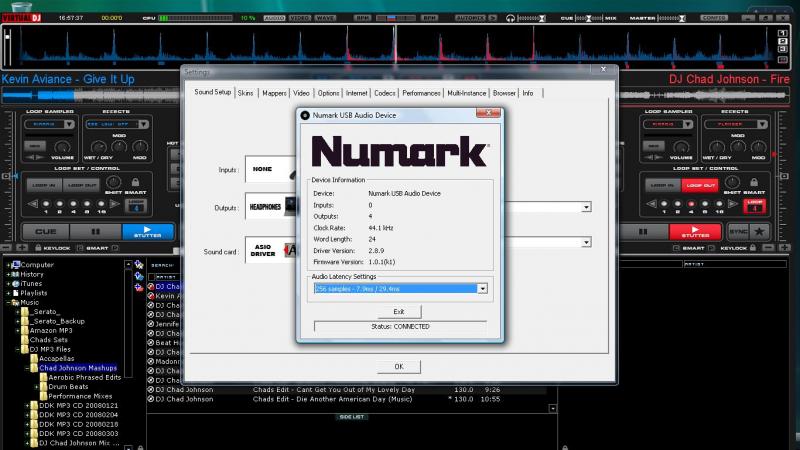800x450 pixels.
Task: Expand the Computer tree node
Action: tap(8, 265)
